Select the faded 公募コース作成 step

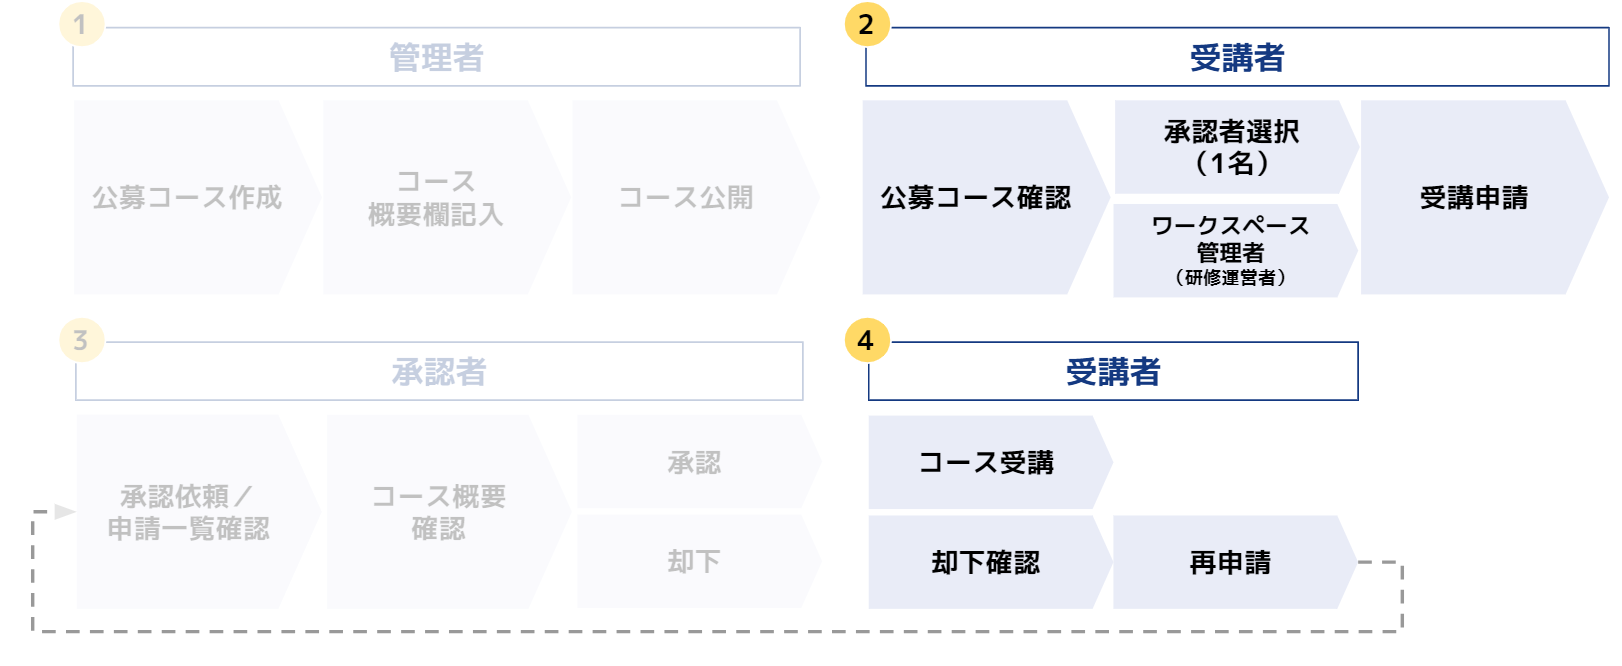197,197
